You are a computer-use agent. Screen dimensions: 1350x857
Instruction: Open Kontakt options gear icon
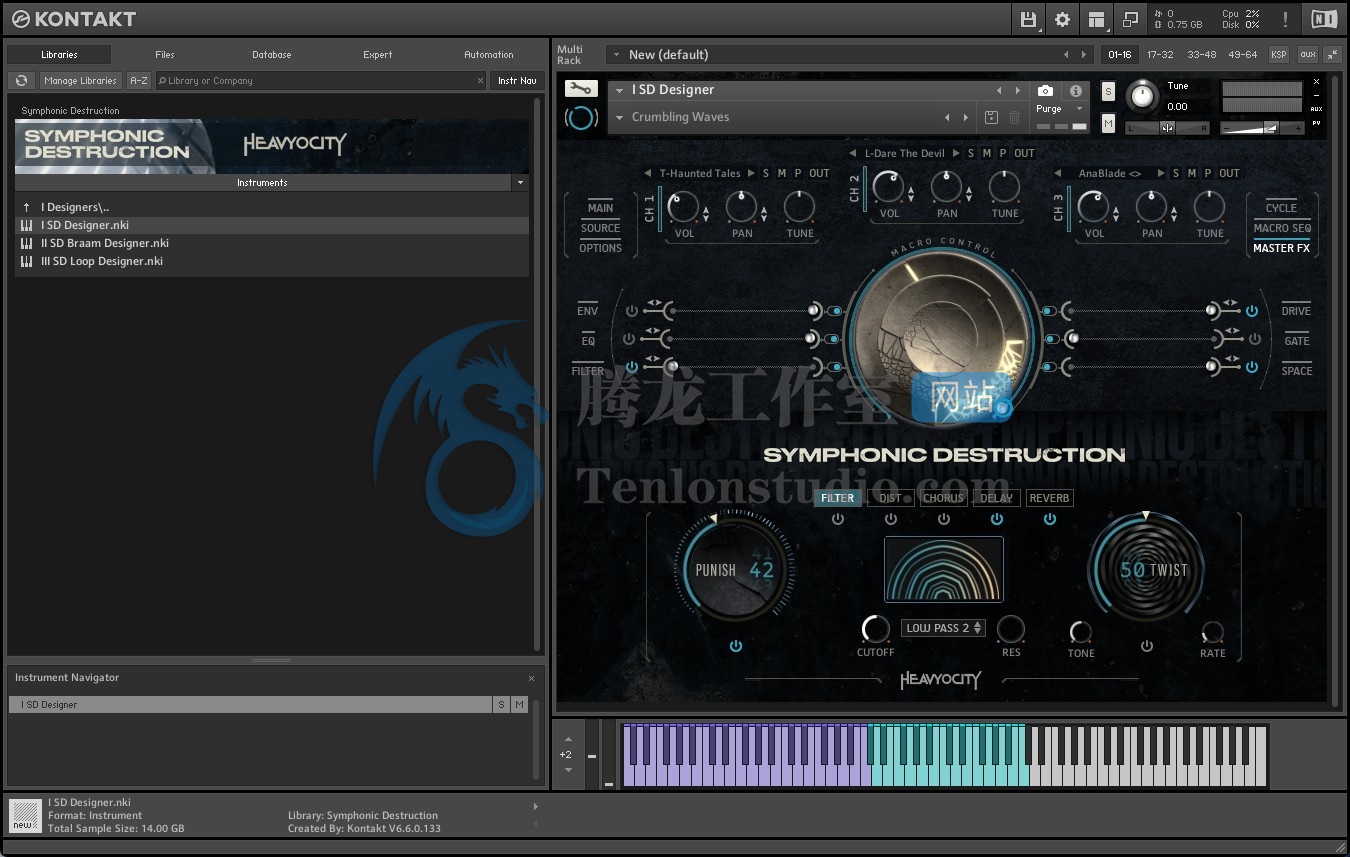(1062, 19)
